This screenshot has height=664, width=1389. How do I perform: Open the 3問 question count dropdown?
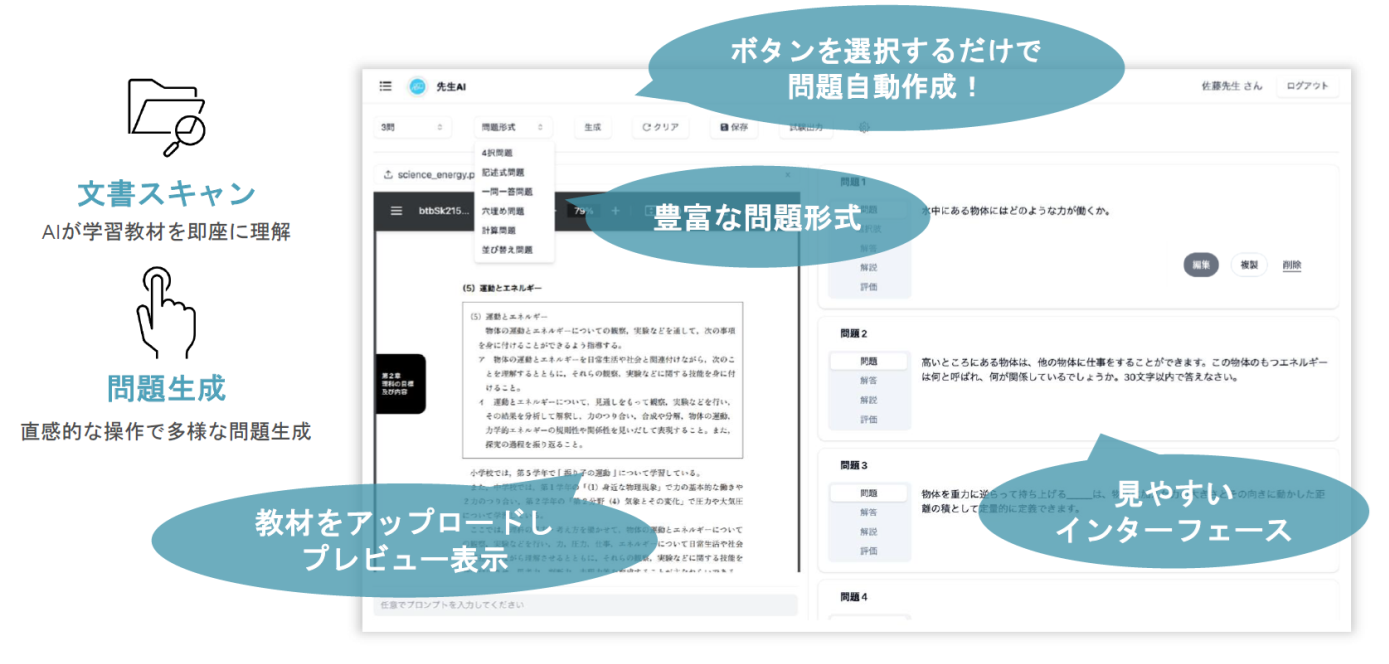pyautogui.click(x=411, y=127)
